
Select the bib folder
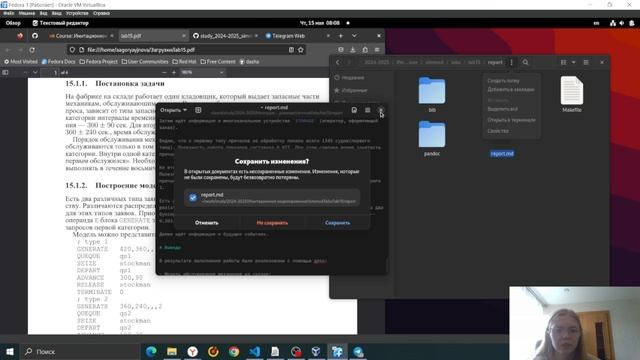[432, 94]
